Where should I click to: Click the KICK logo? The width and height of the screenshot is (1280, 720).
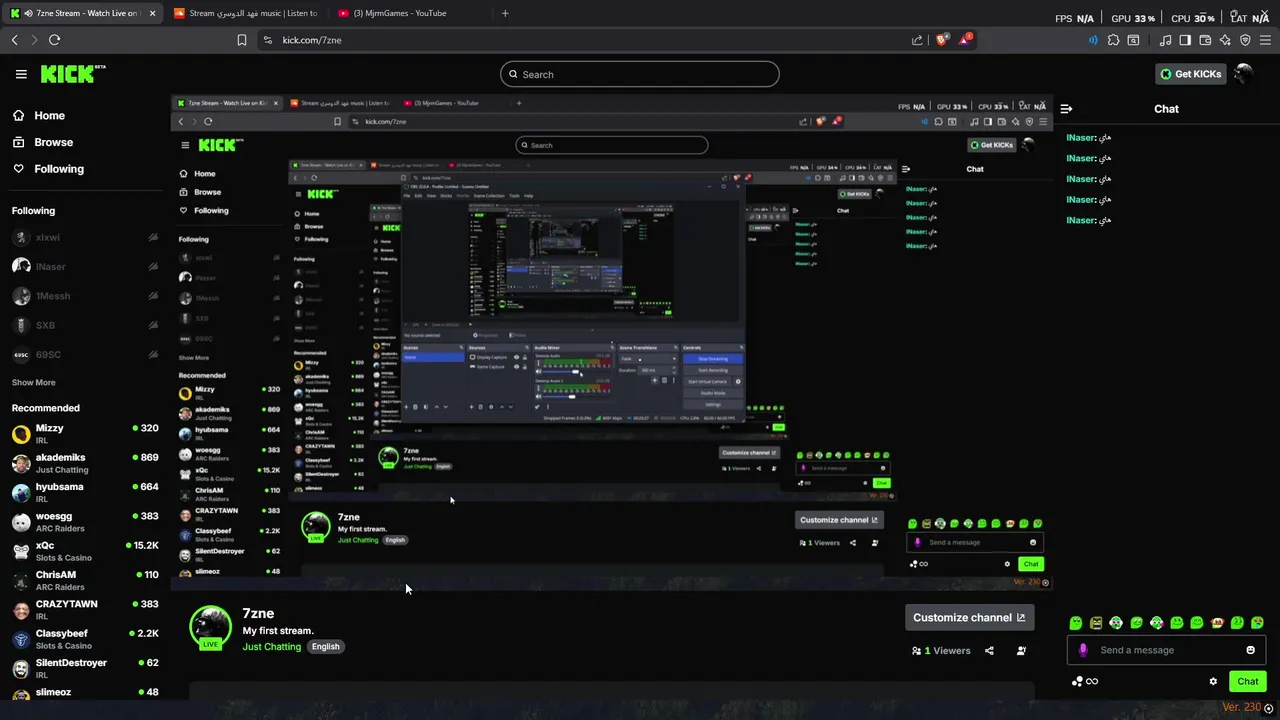coord(72,74)
